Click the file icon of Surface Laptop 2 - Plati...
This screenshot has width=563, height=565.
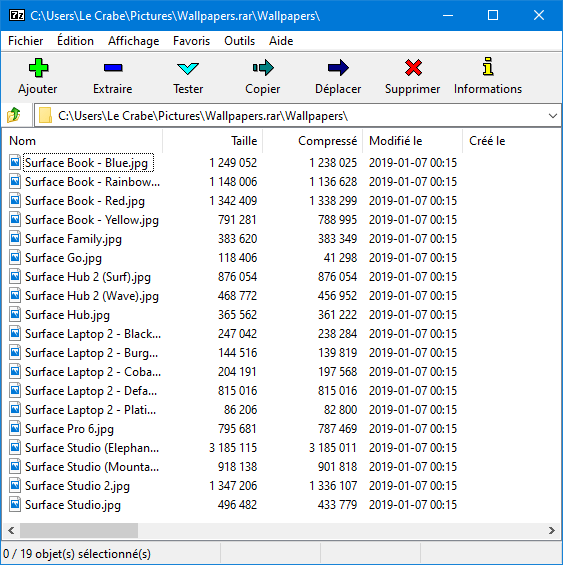click(x=15, y=410)
